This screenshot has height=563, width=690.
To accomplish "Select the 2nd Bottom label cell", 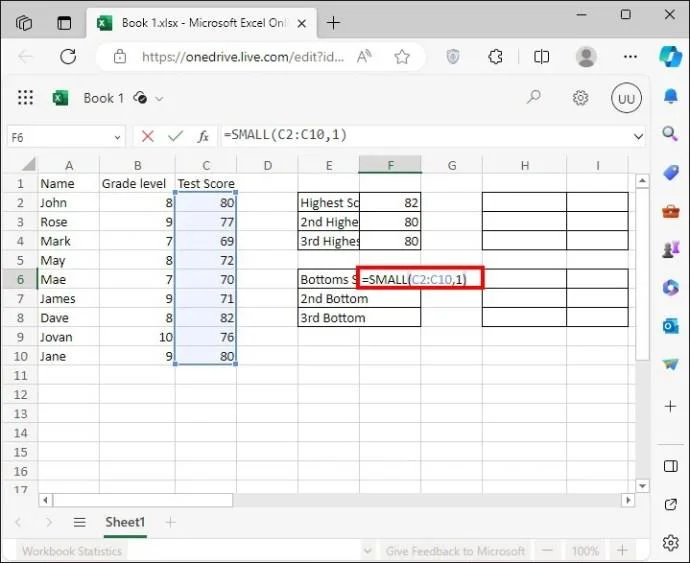I will pos(329,298).
